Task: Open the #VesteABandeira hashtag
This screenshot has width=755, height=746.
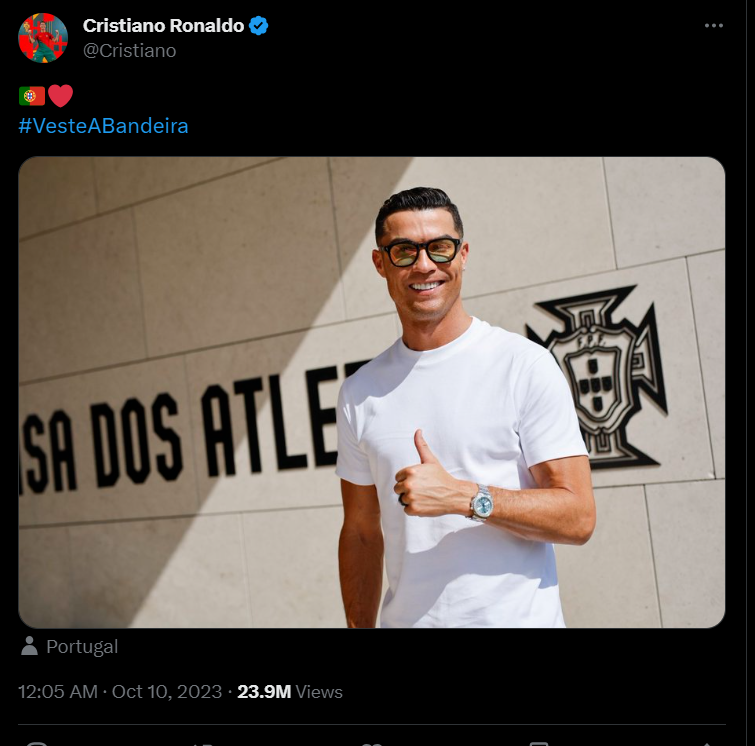Action: pos(104,126)
